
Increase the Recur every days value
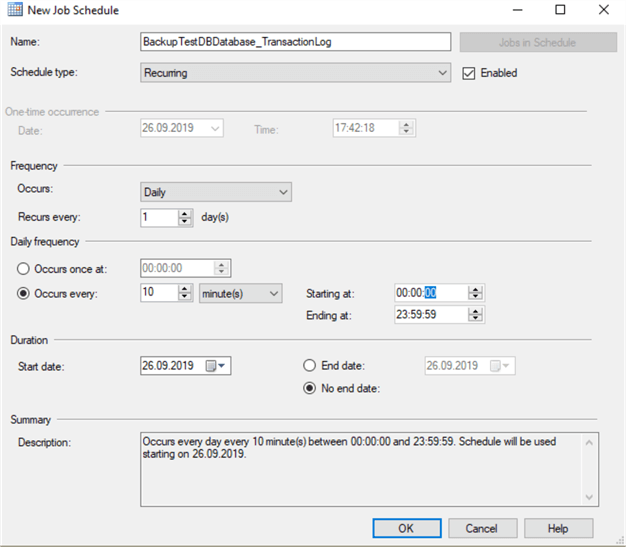pos(184,212)
